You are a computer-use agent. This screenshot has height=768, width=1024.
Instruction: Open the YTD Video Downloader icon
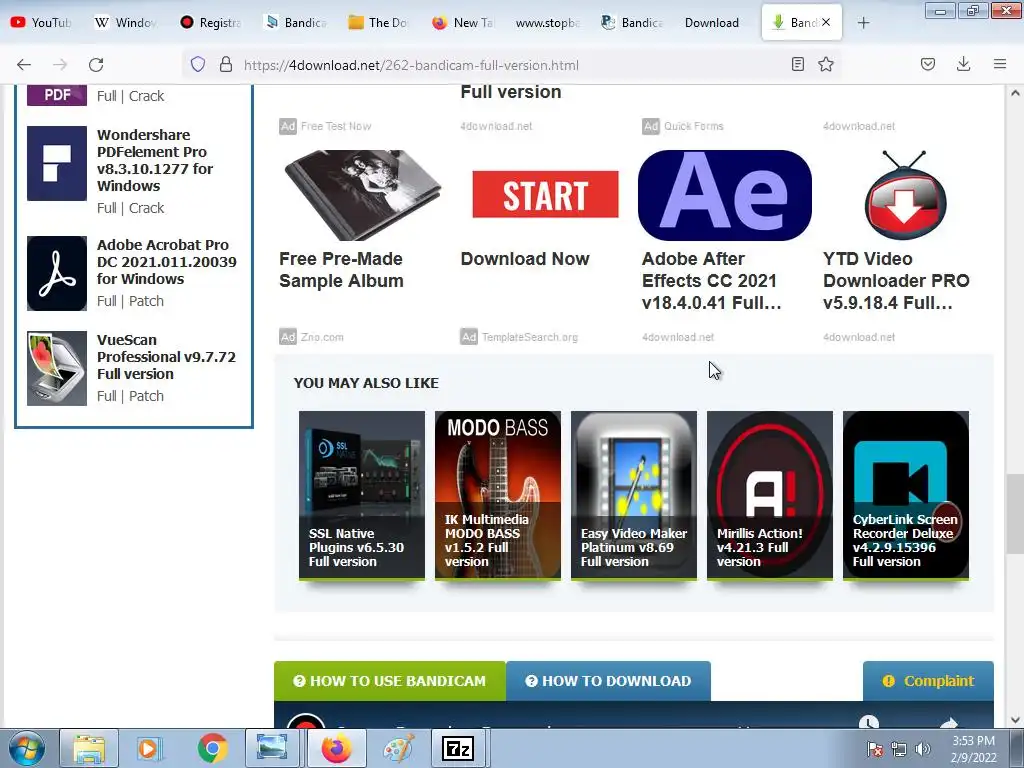905,195
